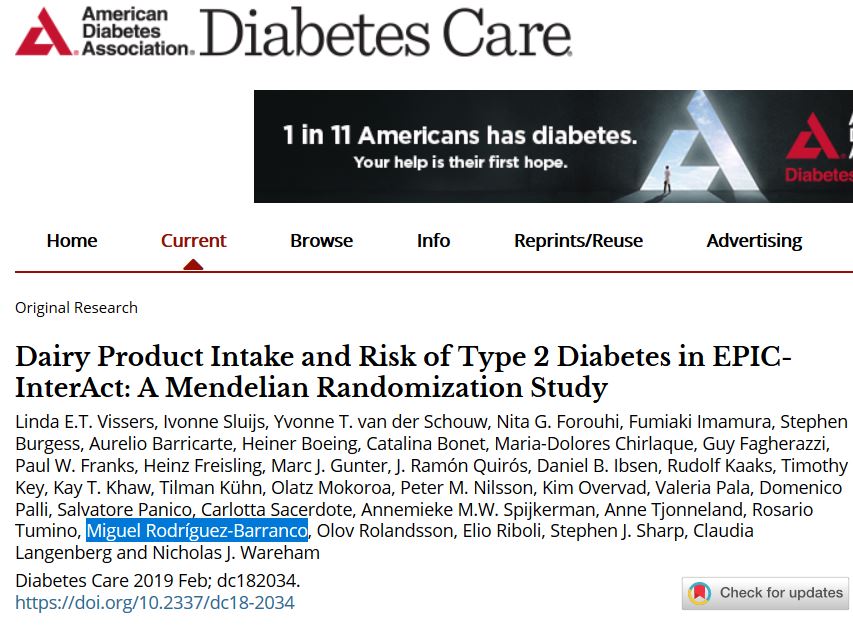Select the Current tab
This screenshot has height=631, width=853.
click(x=193, y=241)
